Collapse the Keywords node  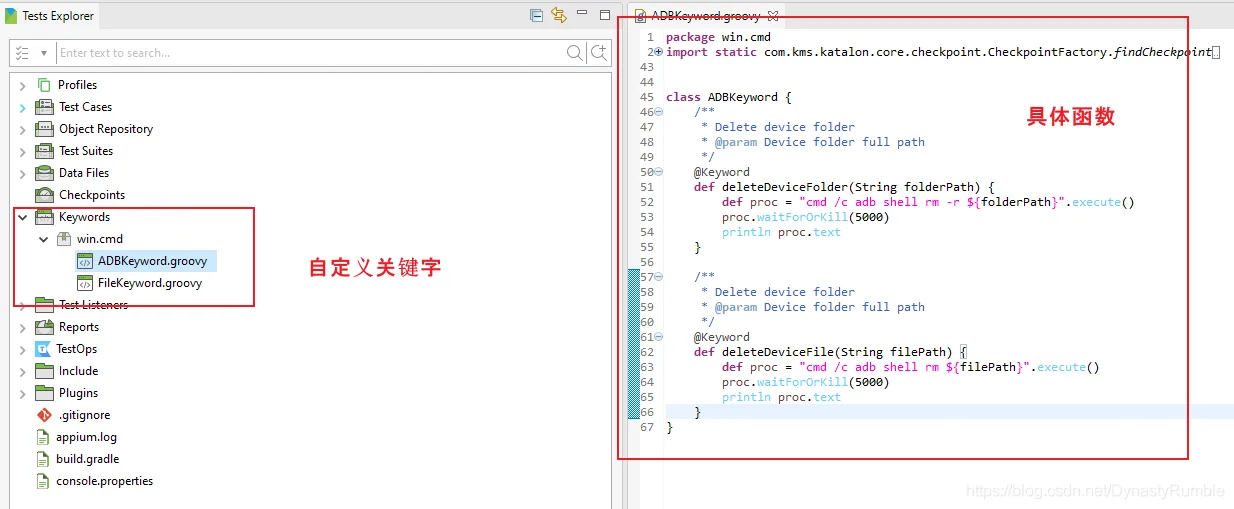click(22, 217)
